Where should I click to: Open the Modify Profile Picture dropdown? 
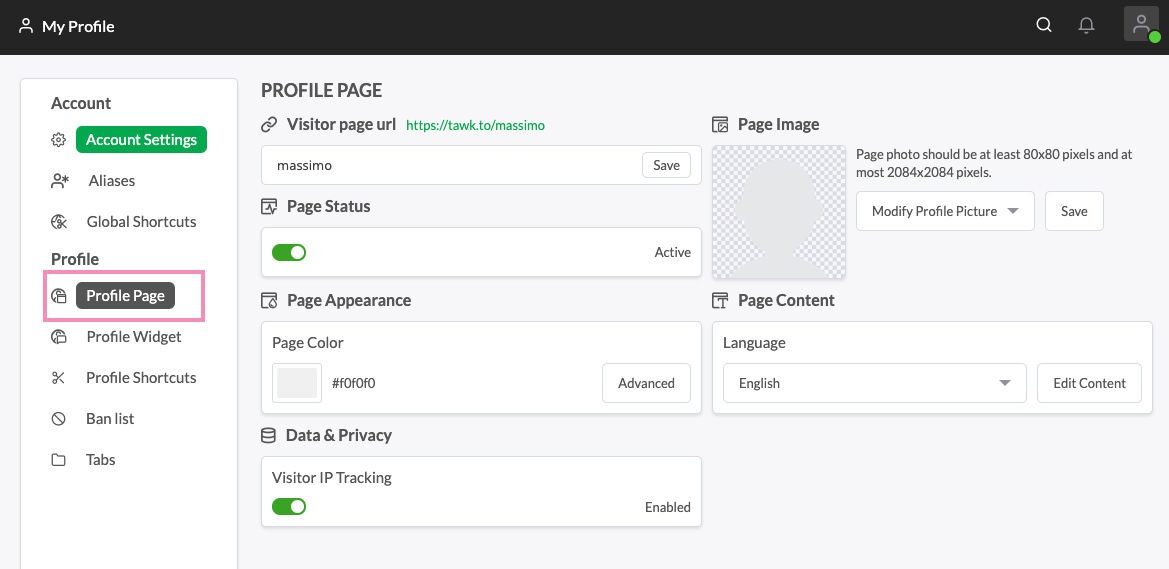pos(945,211)
